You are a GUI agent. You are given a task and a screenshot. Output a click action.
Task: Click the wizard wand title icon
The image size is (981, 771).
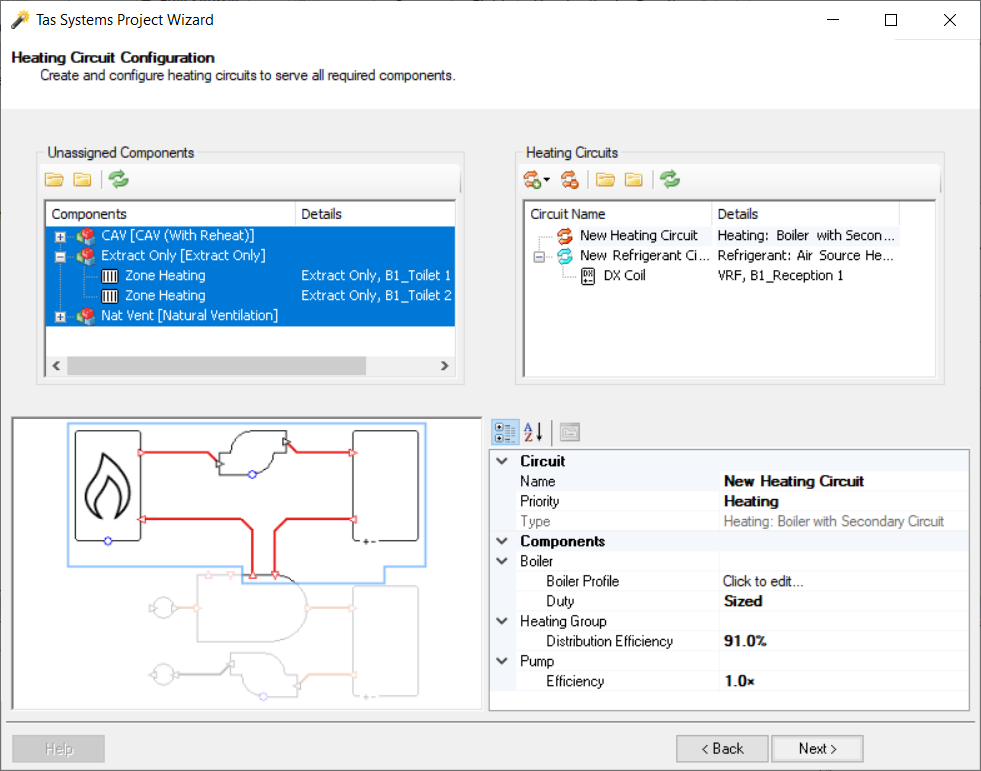pos(20,19)
